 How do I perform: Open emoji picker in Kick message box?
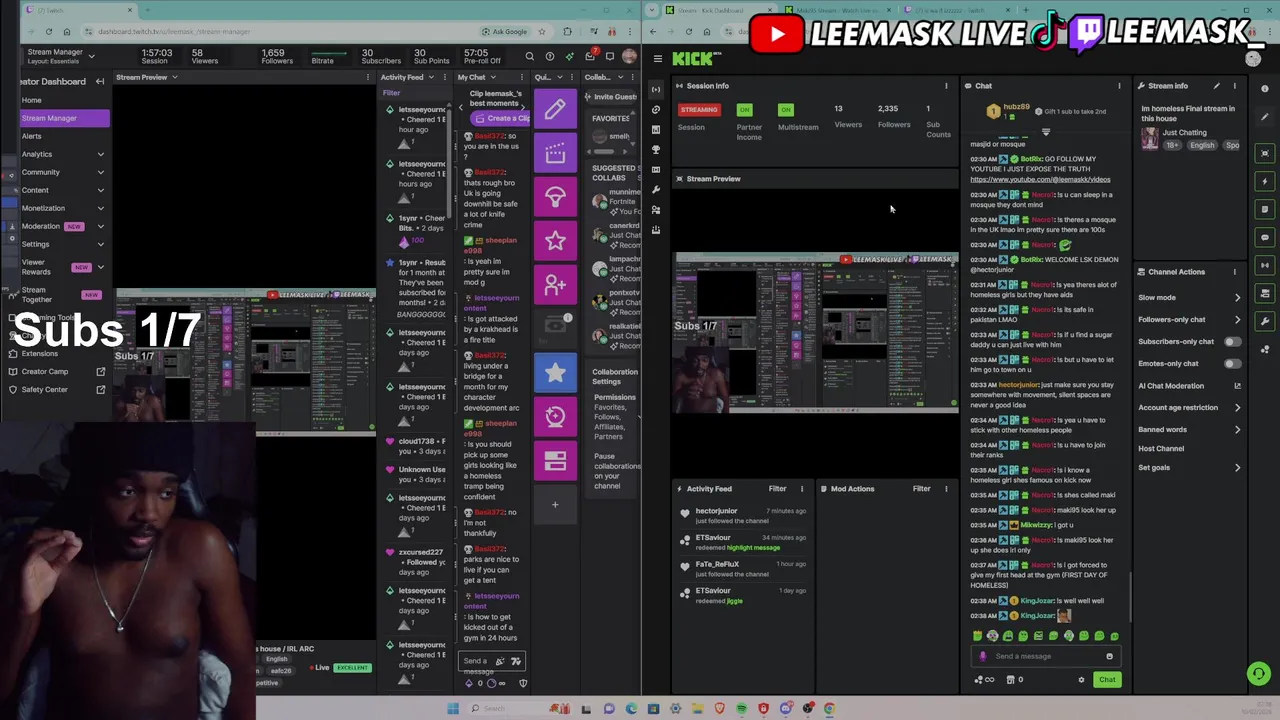pyautogui.click(x=1109, y=656)
